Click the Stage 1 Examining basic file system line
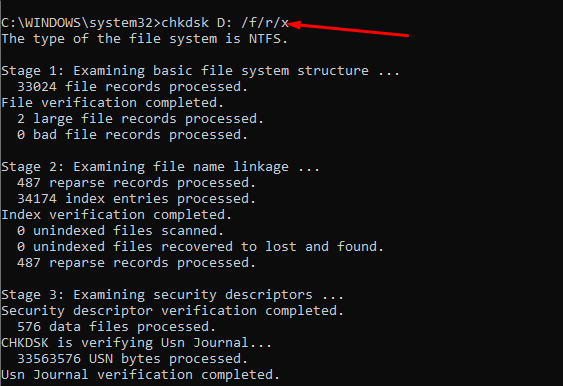Viewport: 563px width, 386px height. tap(200, 71)
